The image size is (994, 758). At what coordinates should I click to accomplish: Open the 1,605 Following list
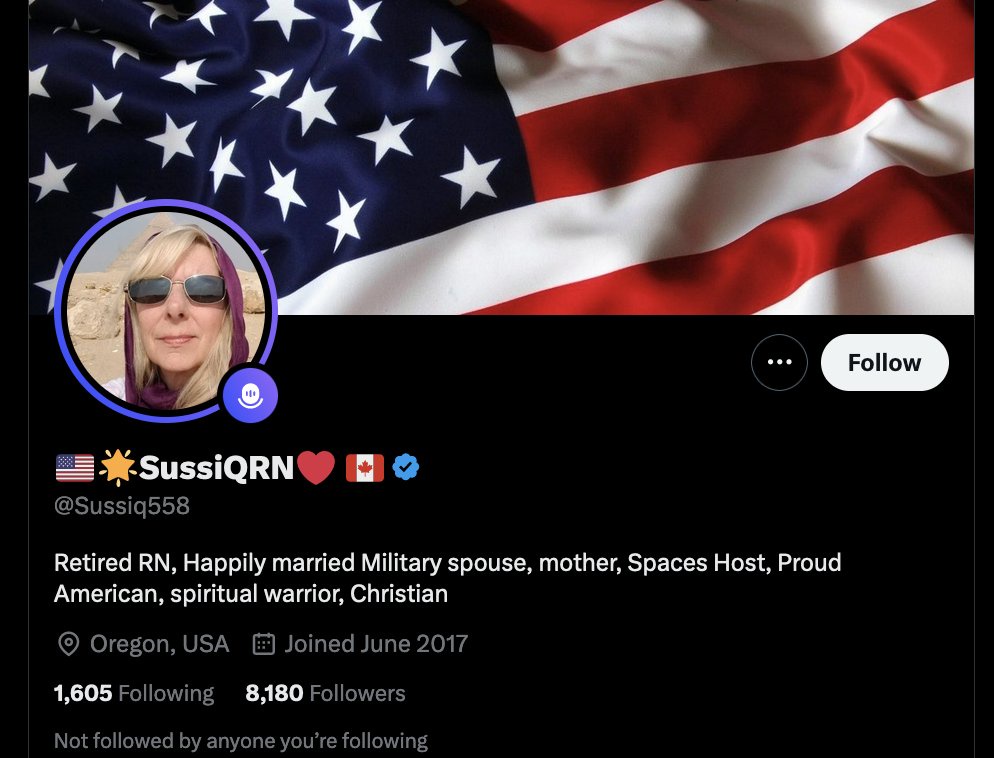pos(134,693)
